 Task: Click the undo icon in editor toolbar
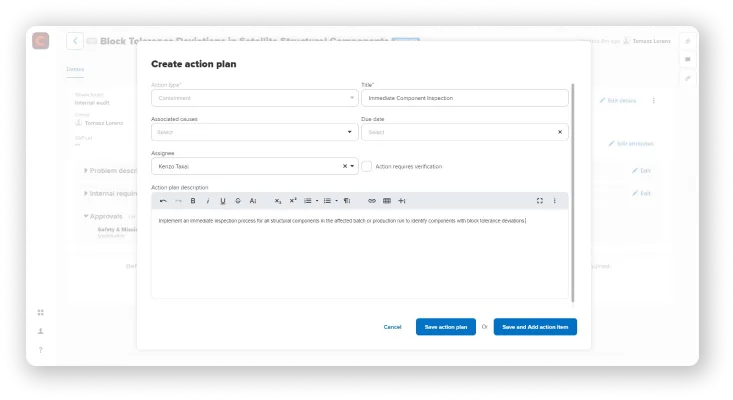(163, 201)
